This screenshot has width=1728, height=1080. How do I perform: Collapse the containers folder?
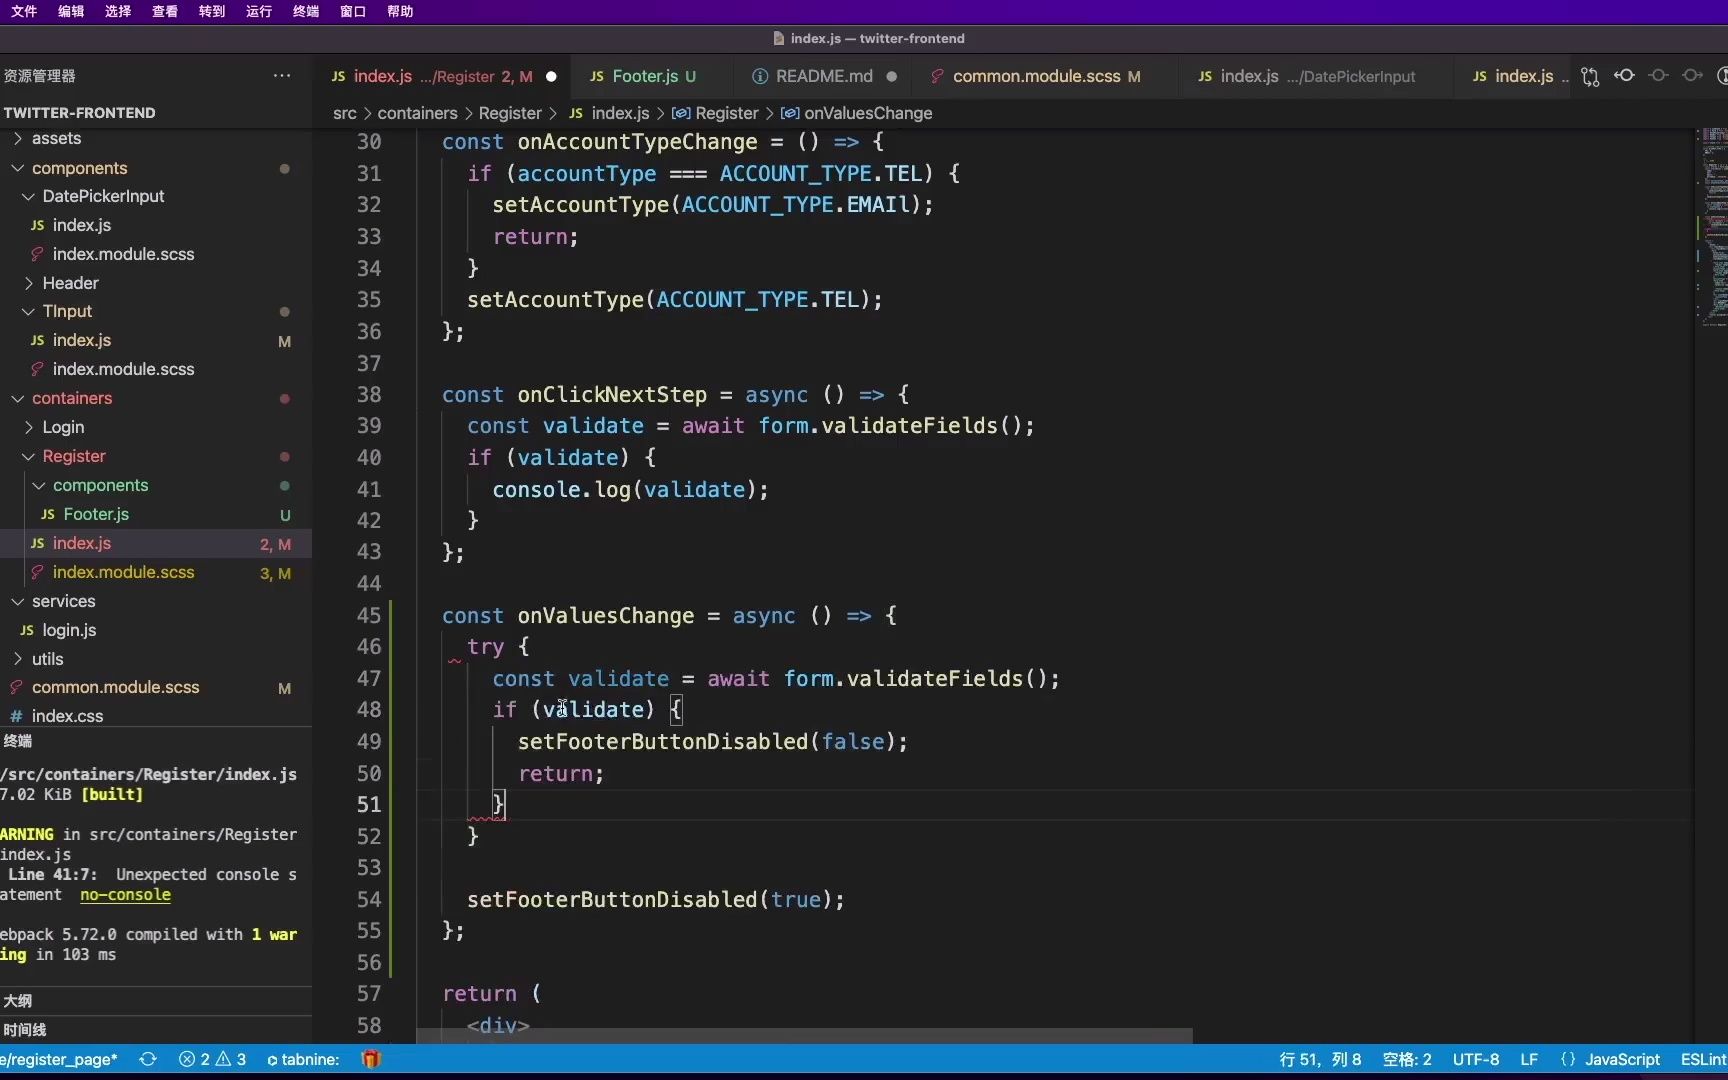click(156, 398)
